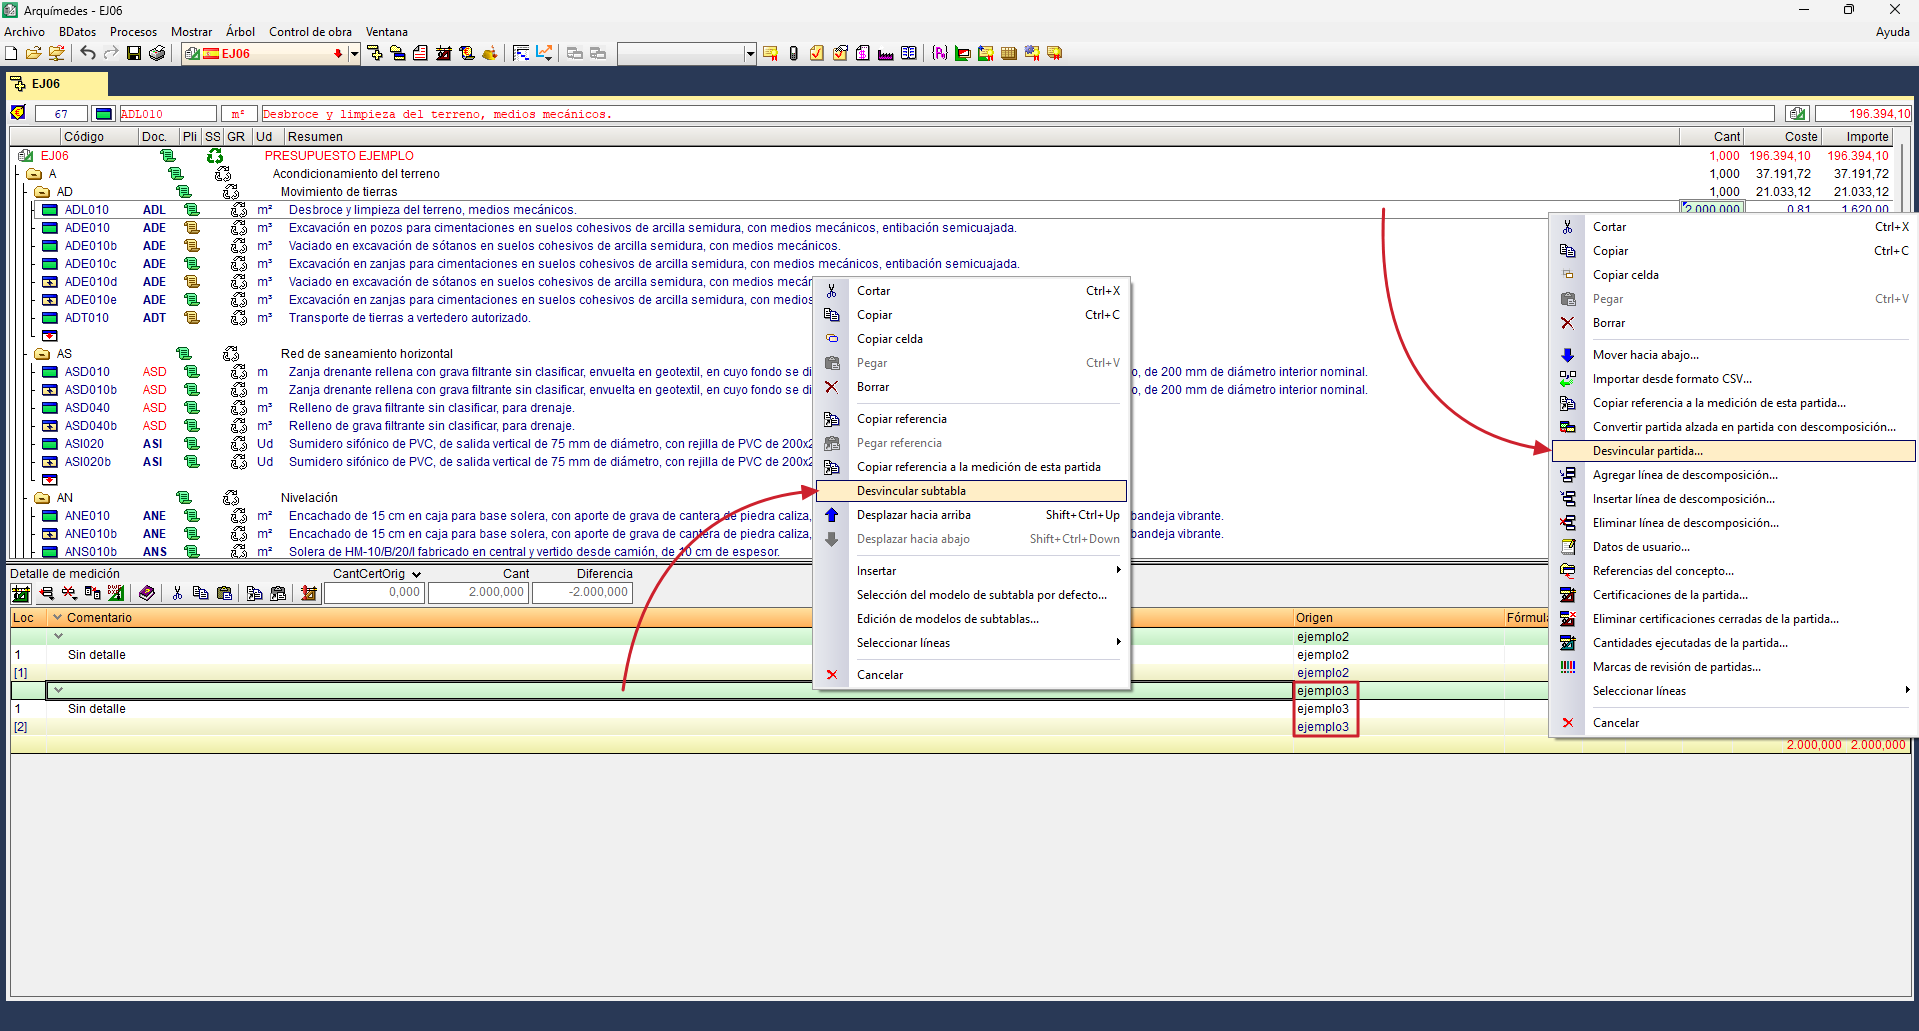Click the ADL010 code input field

(167, 114)
